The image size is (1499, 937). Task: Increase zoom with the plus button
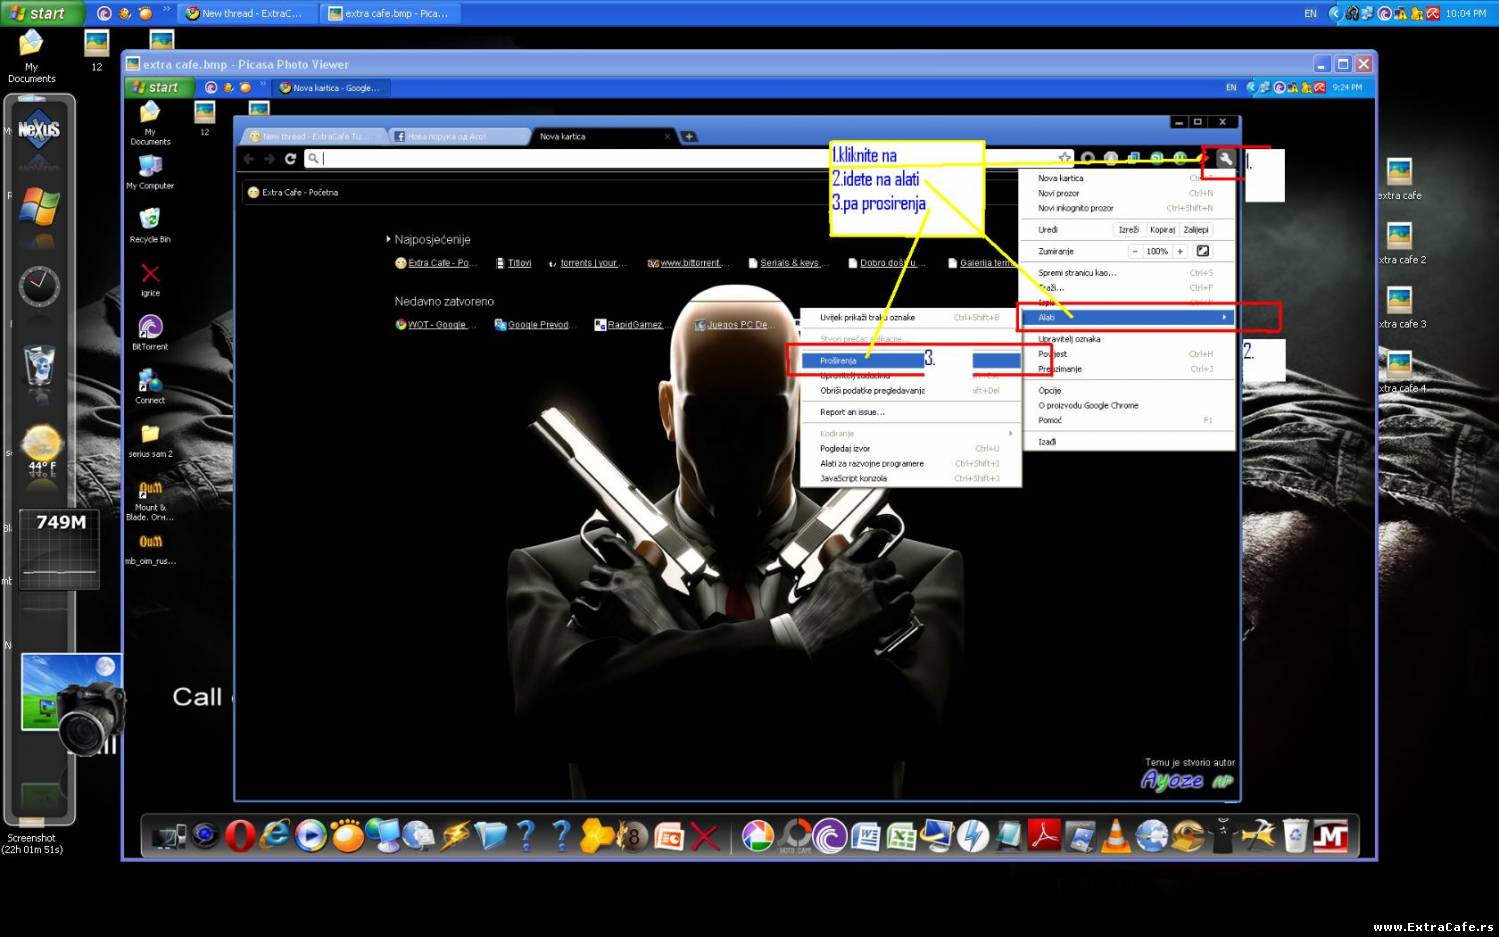point(1180,251)
